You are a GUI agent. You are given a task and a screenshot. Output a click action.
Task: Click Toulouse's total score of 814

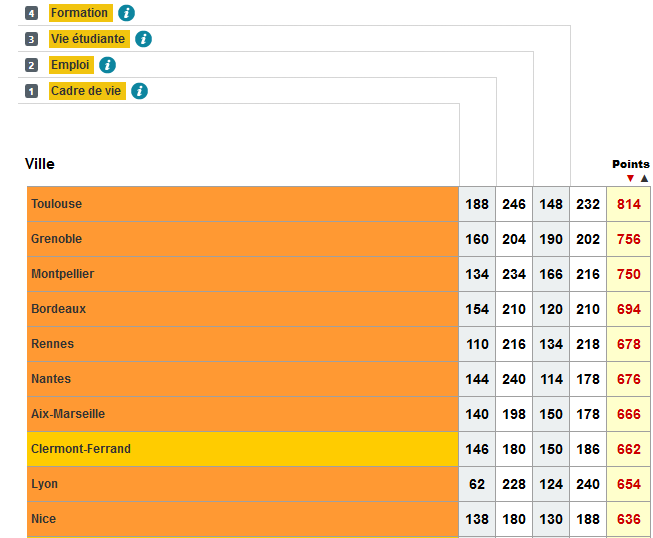point(628,204)
